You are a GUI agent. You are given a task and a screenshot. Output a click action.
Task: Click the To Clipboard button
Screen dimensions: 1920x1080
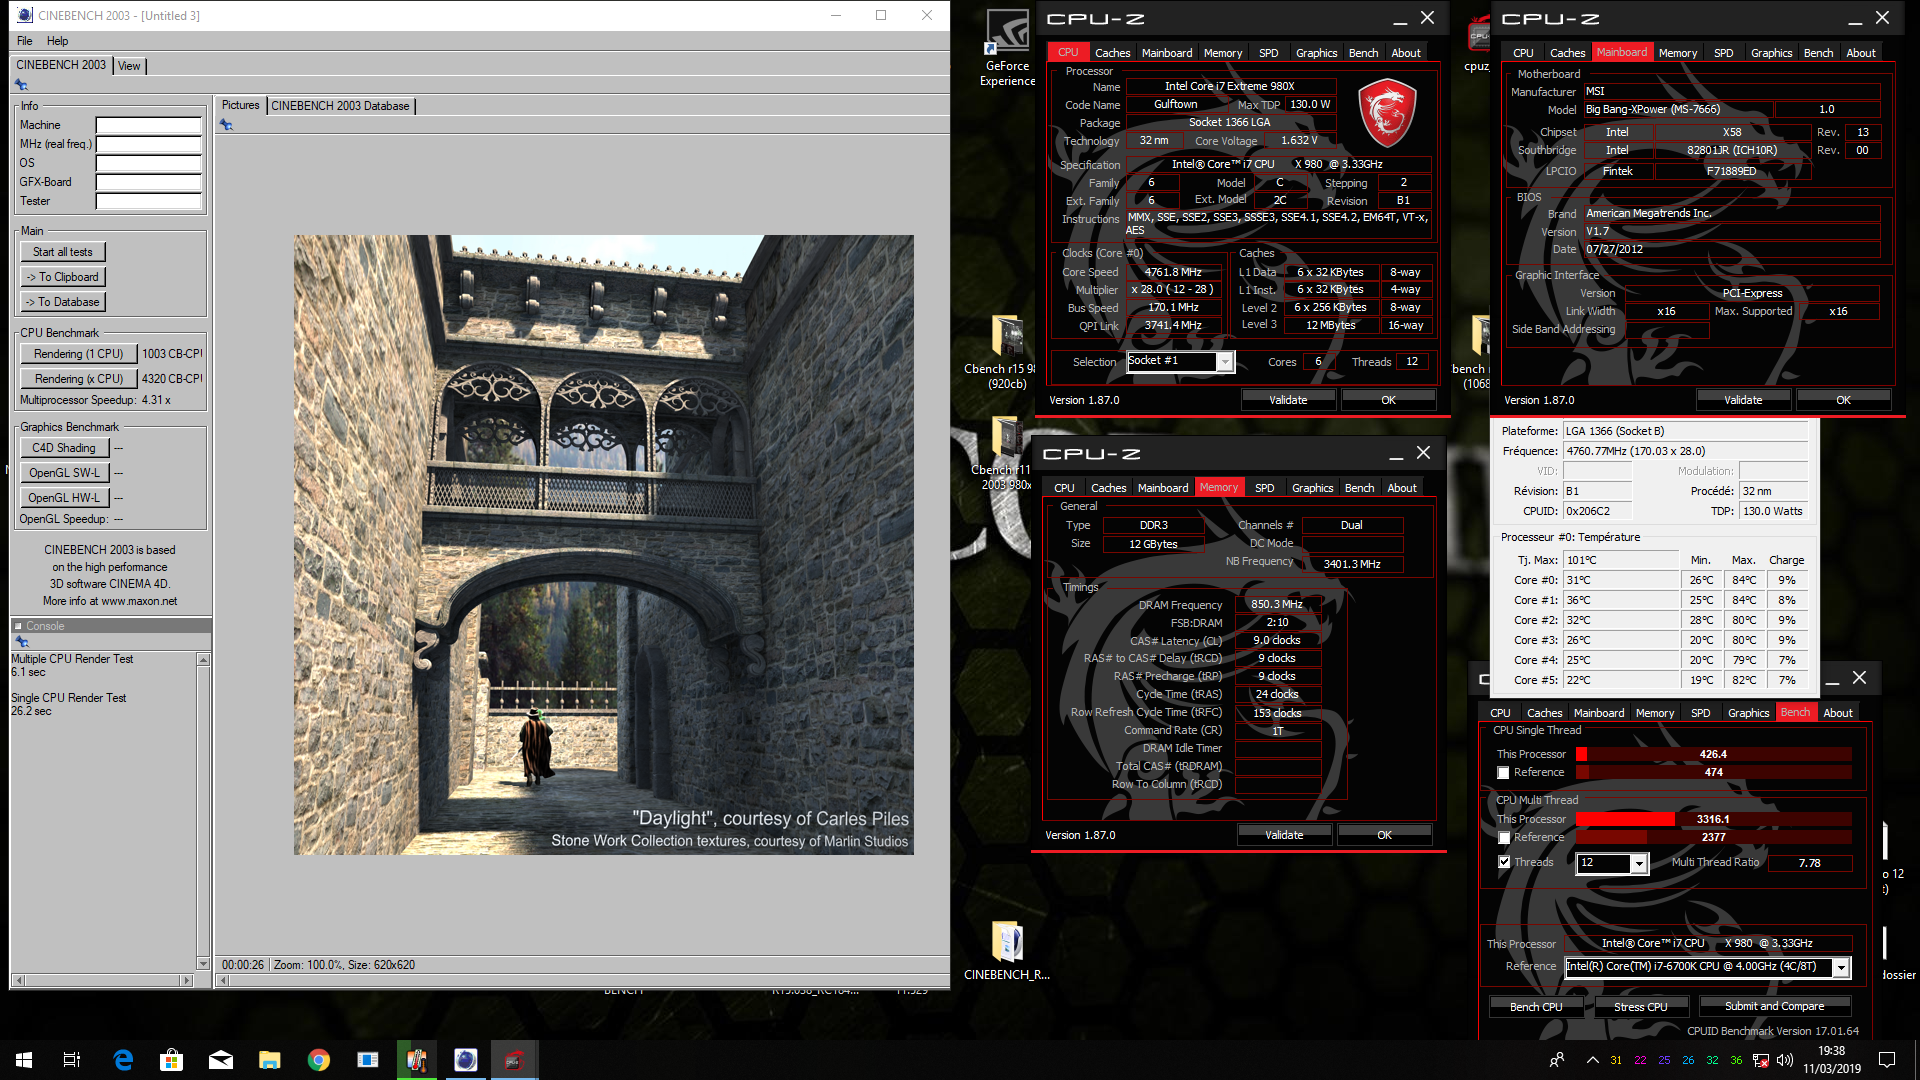coord(63,277)
